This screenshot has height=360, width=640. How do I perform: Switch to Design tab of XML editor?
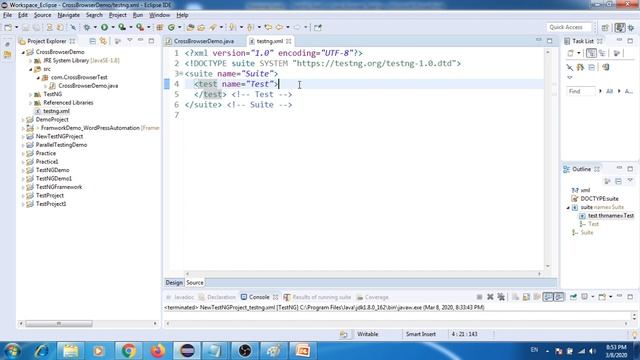point(174,282)
